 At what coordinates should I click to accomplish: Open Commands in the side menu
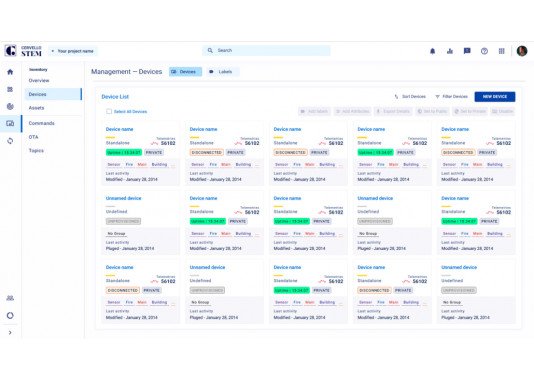[42, 123]
